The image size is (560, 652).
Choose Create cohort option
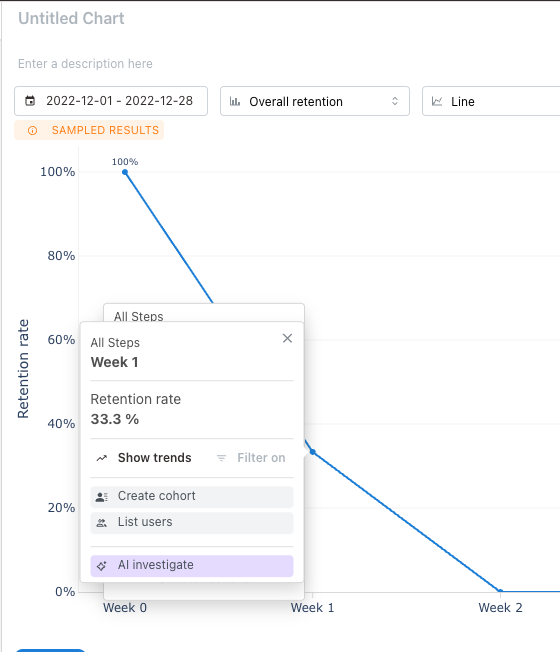pyautogui.click(x=192, y=497)
